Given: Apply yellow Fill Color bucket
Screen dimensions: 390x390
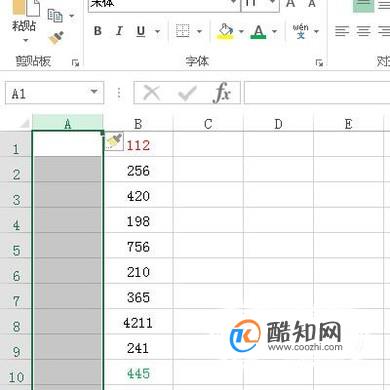Looking at the screenshot, I should coord(226,31).
